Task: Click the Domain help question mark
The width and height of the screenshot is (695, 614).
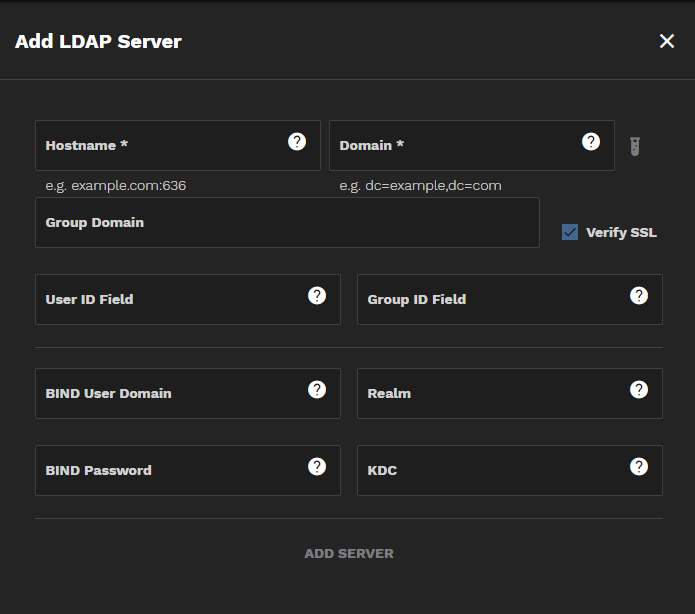Action: point(591,141)
